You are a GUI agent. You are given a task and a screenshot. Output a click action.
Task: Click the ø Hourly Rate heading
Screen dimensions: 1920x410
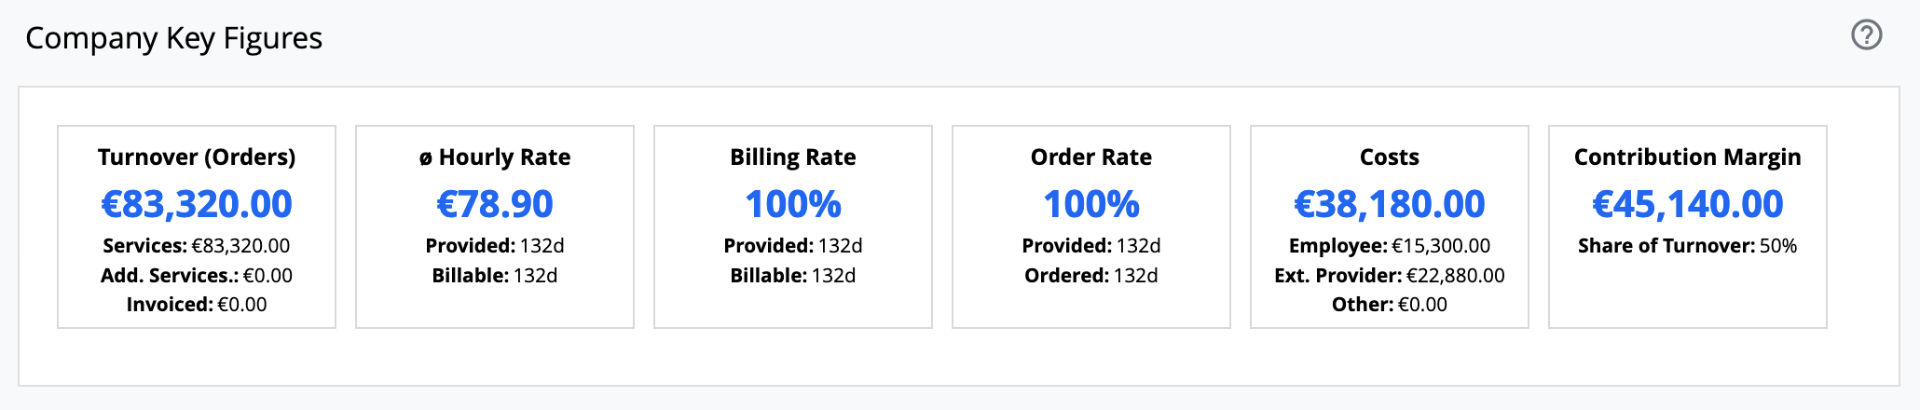[495, 157]
